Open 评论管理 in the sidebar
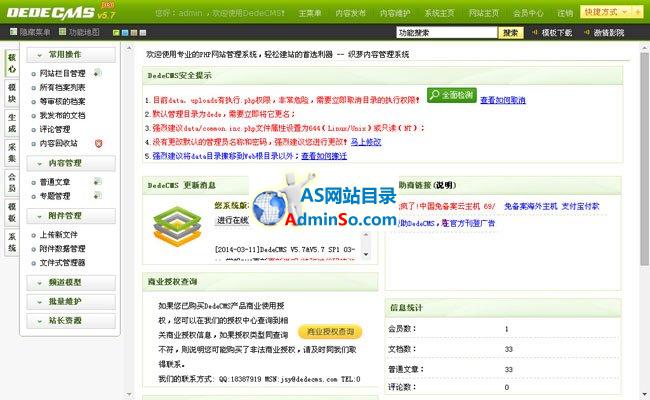 55,129
